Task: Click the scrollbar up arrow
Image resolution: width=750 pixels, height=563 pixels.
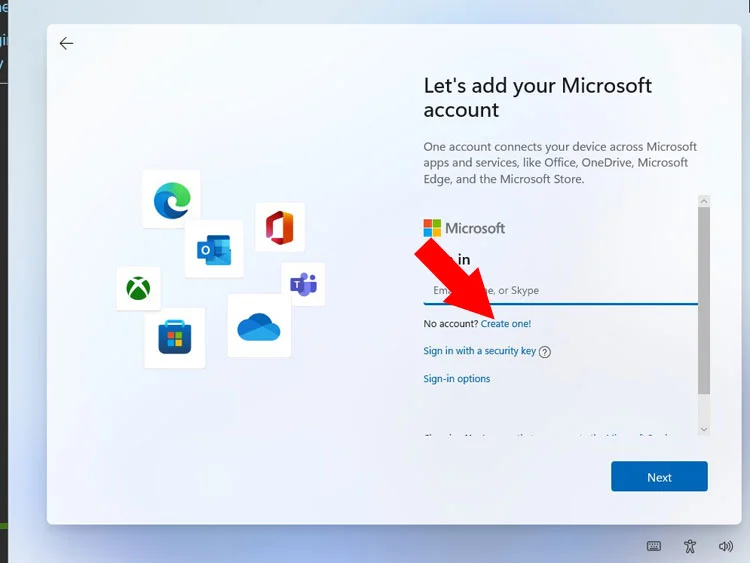Action: pos(704,201)
